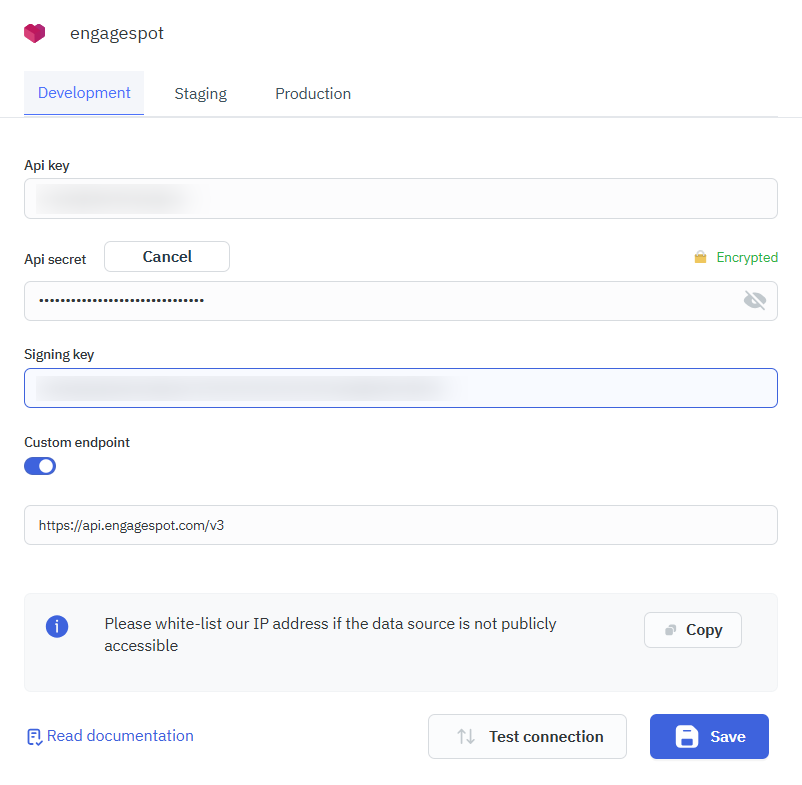Click the documentation icon beside Read documentation
The height and width of the screenshot is (785, 802).
coord(34,737)
